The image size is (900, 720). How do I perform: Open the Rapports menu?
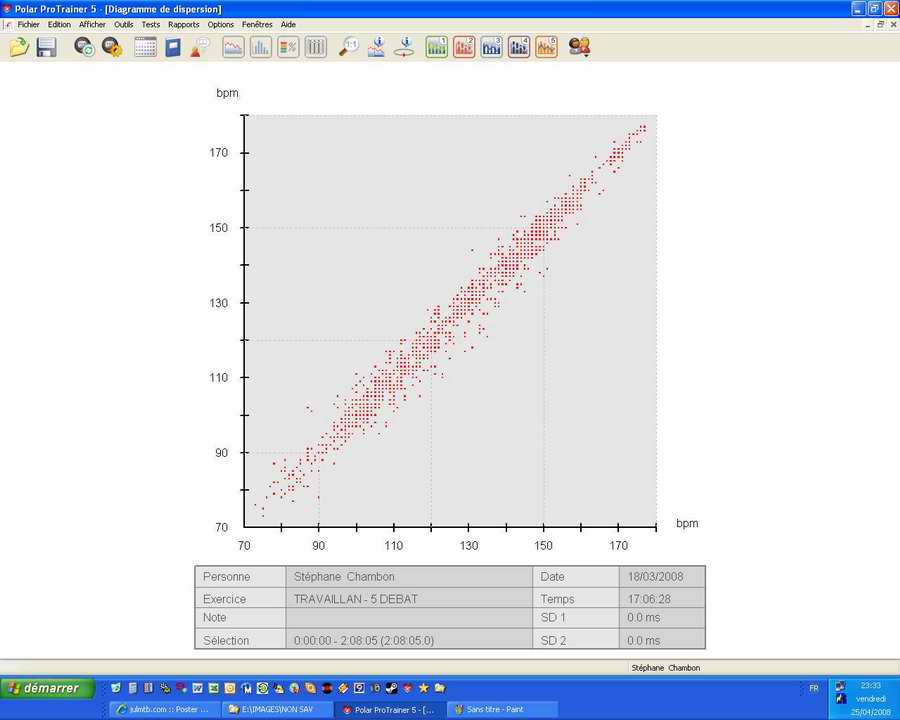[x=184, y=24]
